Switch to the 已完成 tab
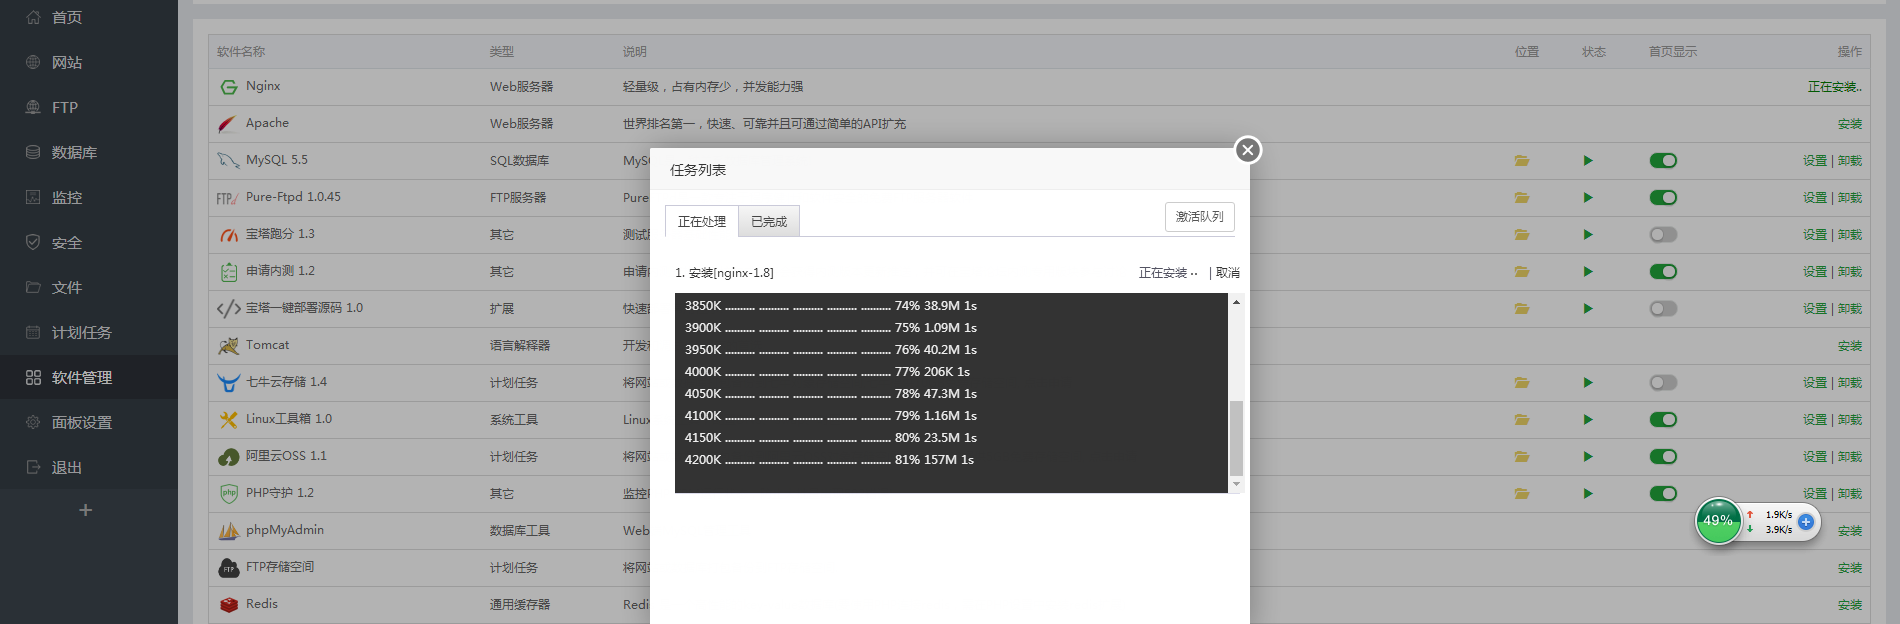1900x624 pixels. pos(769,221)
